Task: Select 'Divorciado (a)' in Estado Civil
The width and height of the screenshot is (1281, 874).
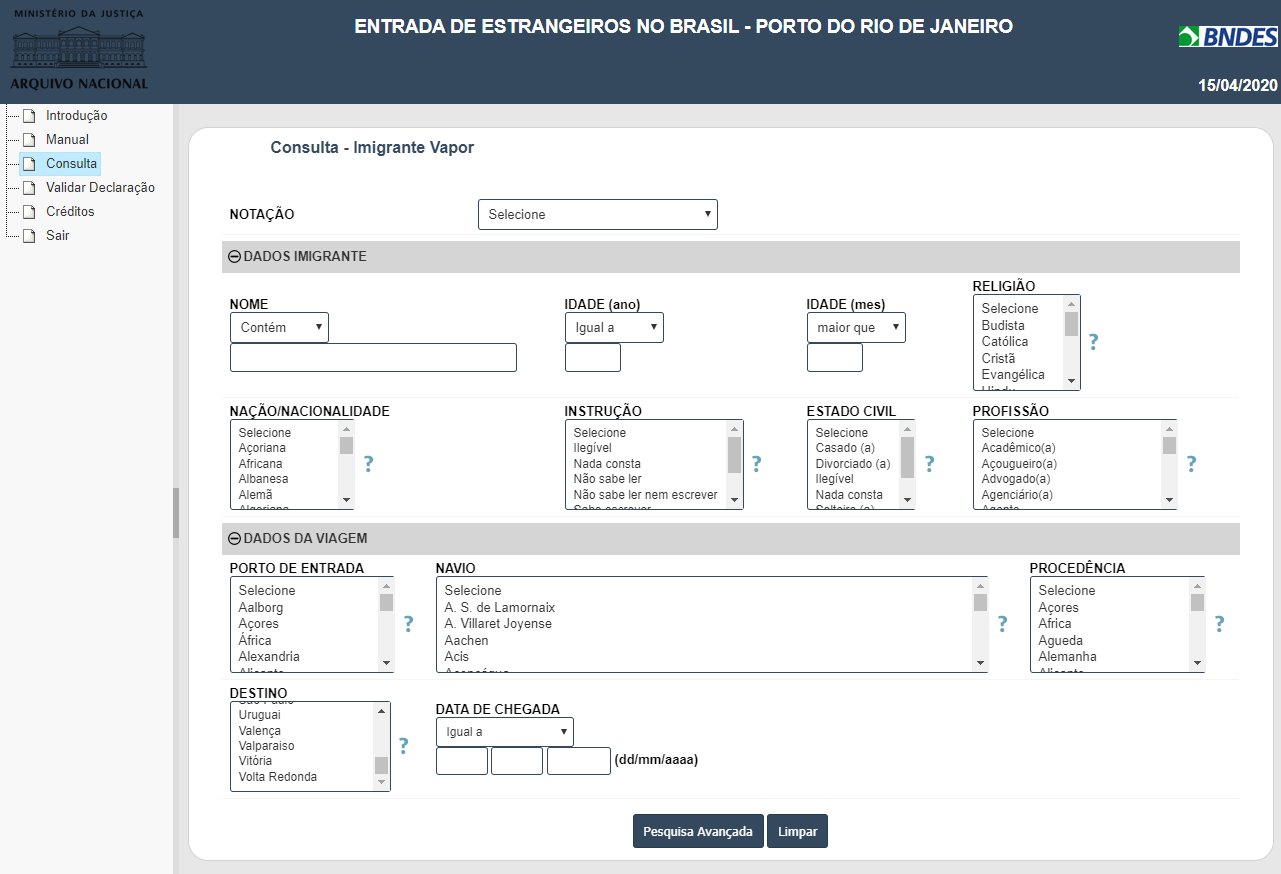Action: [x=855, y=464]
